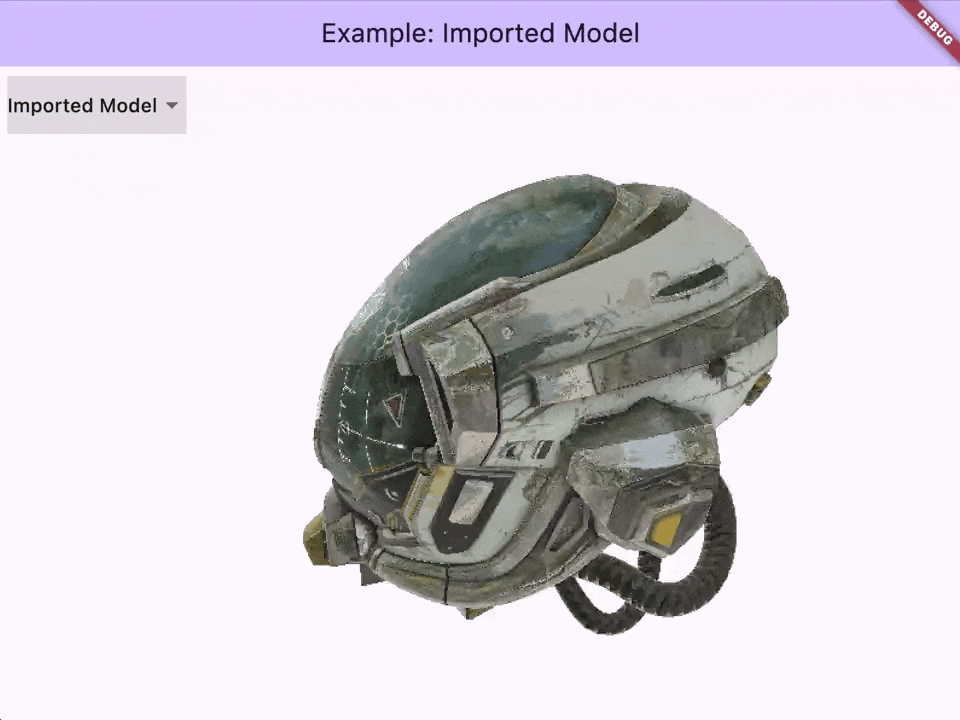Click the dropdown arrow beside Imported Model
The width and height of the screenshot is (960, 720).
pos(172,105)
